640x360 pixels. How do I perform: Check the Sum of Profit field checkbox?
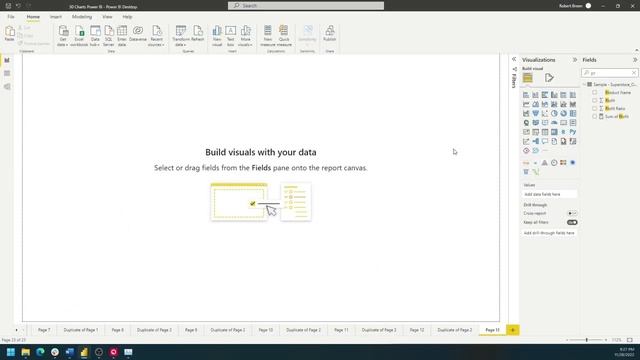pyautogui.click(x=595, y=116)
